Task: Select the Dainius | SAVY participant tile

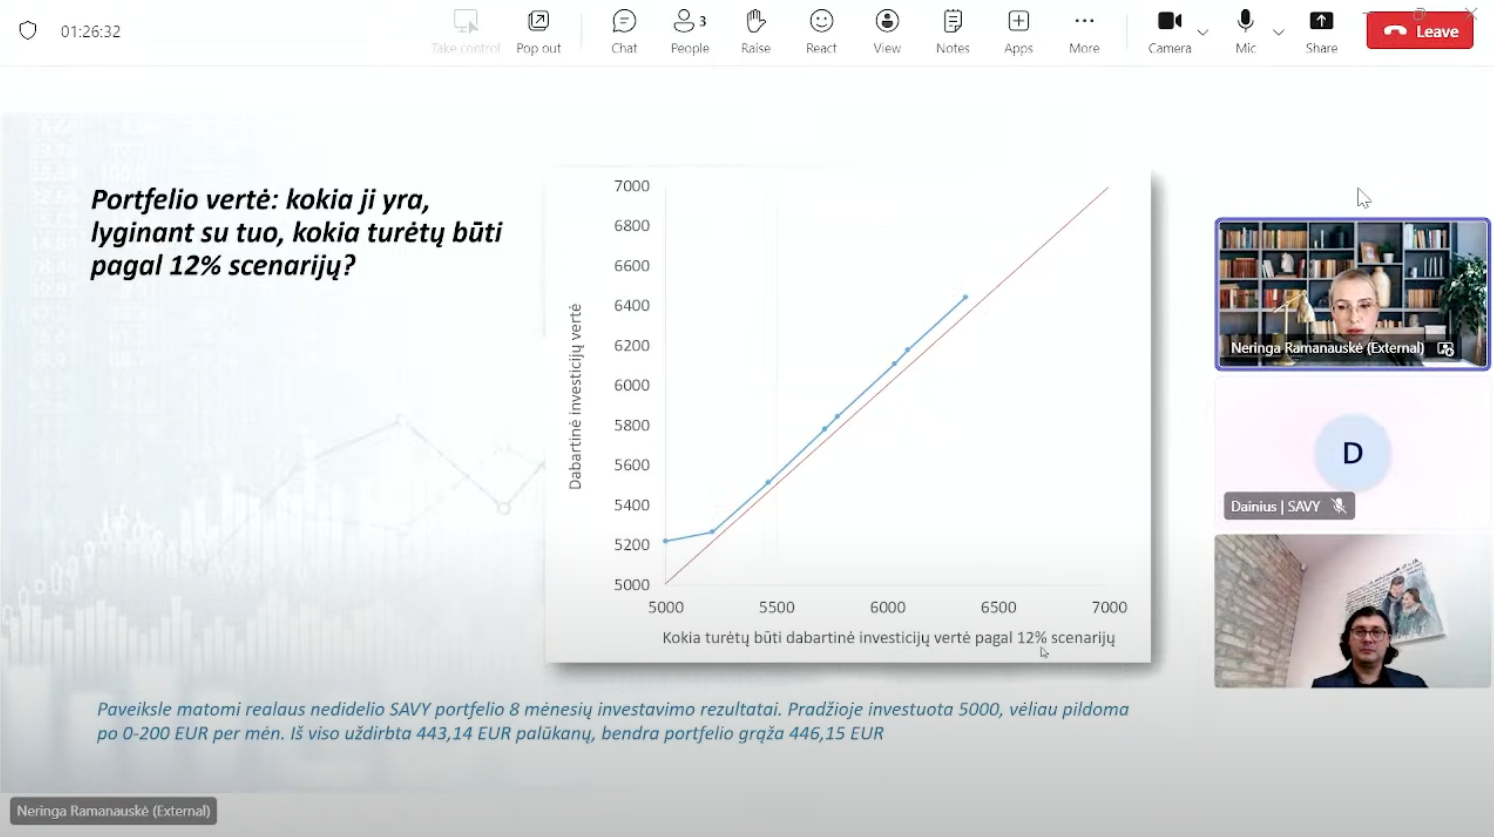Action: click(x=1352, y=454)
